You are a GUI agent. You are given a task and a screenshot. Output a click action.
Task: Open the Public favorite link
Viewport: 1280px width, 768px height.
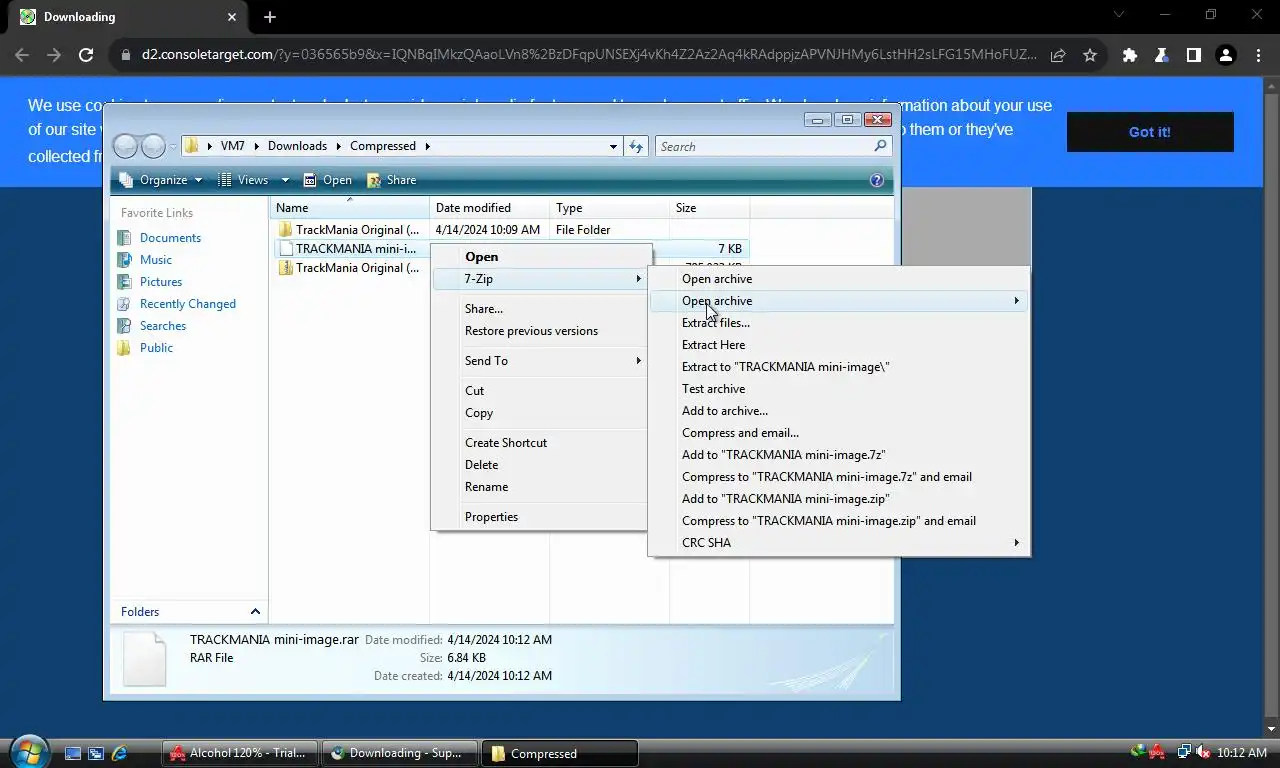point(156,348)
